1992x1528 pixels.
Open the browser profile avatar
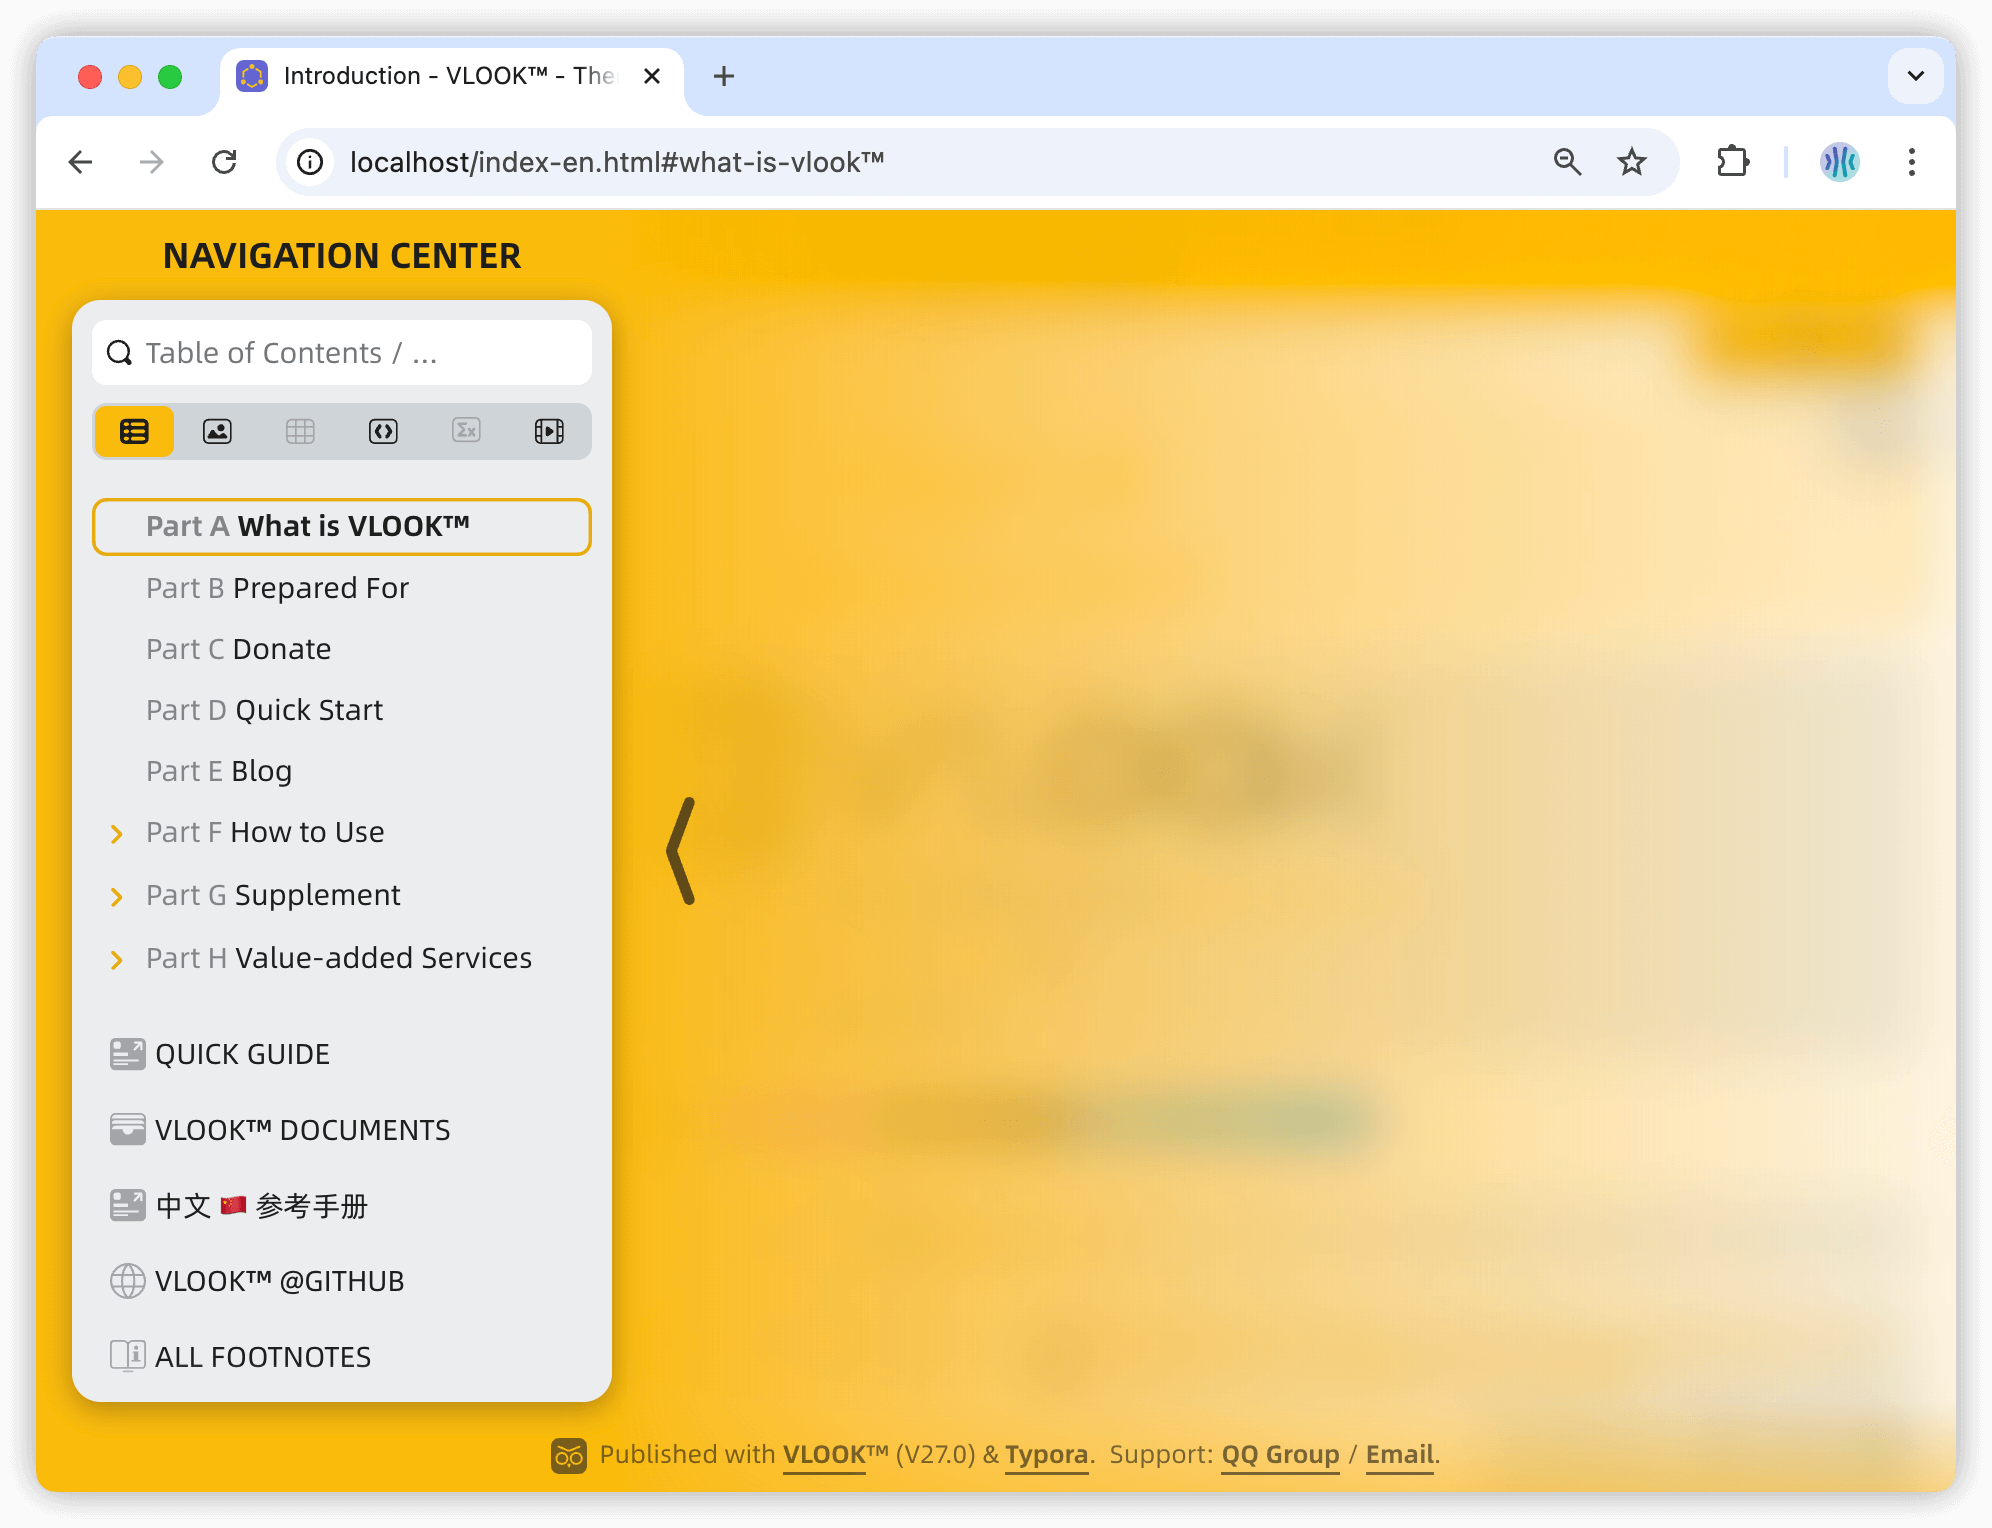pos(1839,162)
